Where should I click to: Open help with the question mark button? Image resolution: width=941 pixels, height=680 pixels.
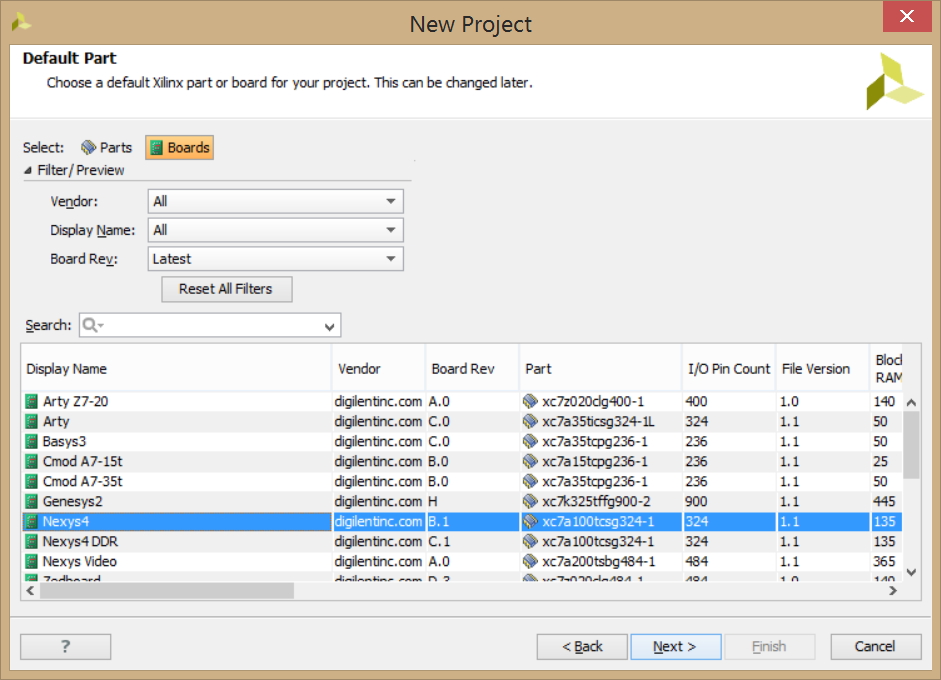click(x=65, y=646)
